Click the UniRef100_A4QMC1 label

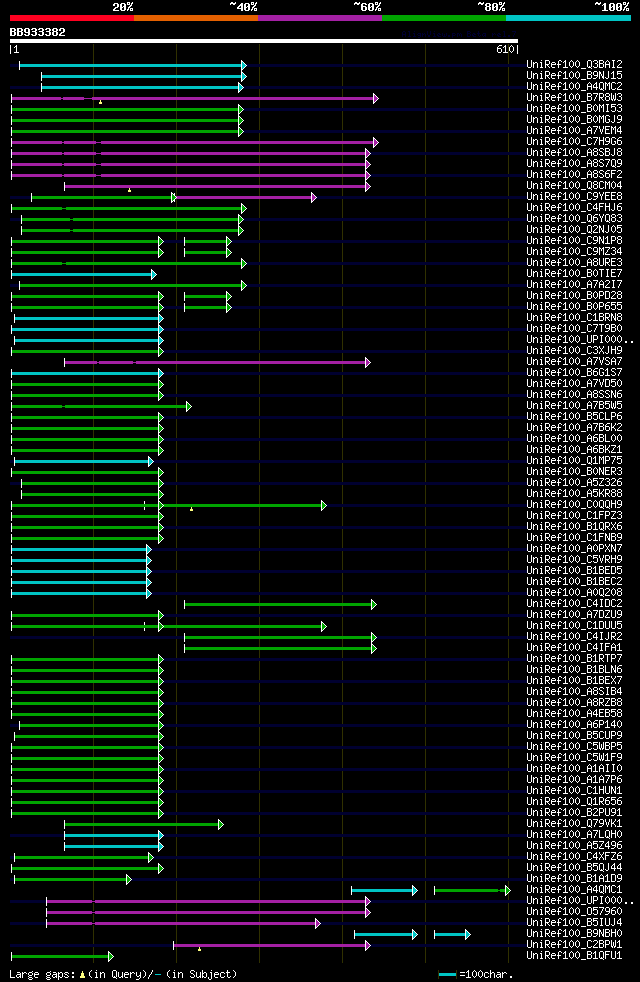coord(574,890)
